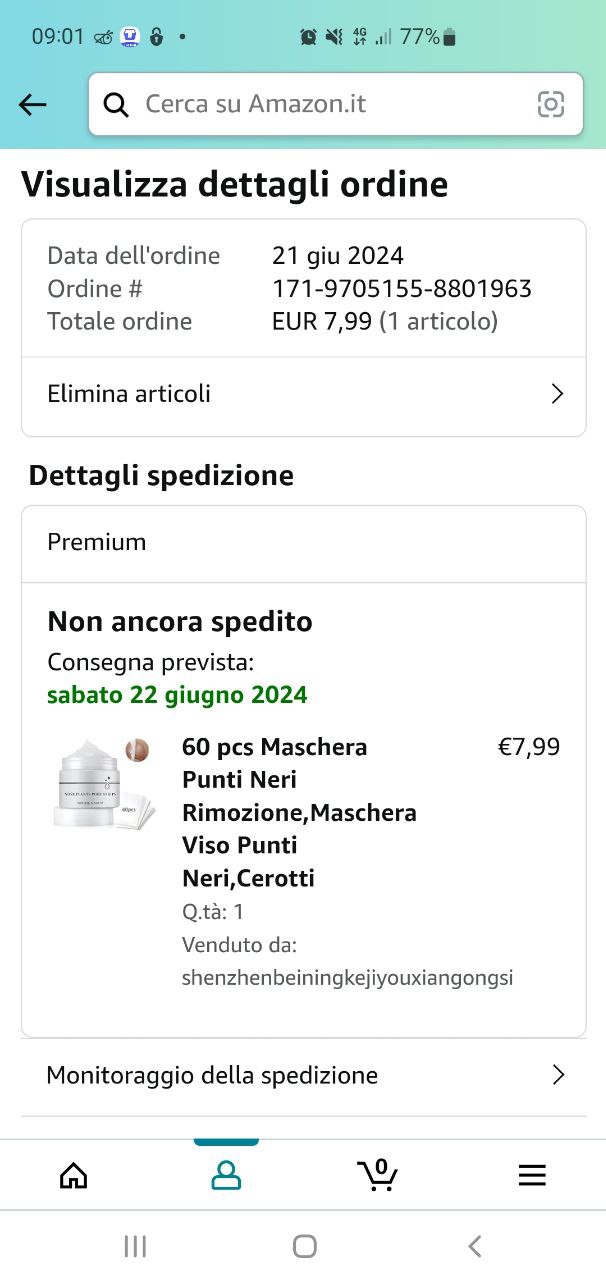Tap the alarm icon in status bar
This screenshot has width=606, height=1280.
pos(308,37)
